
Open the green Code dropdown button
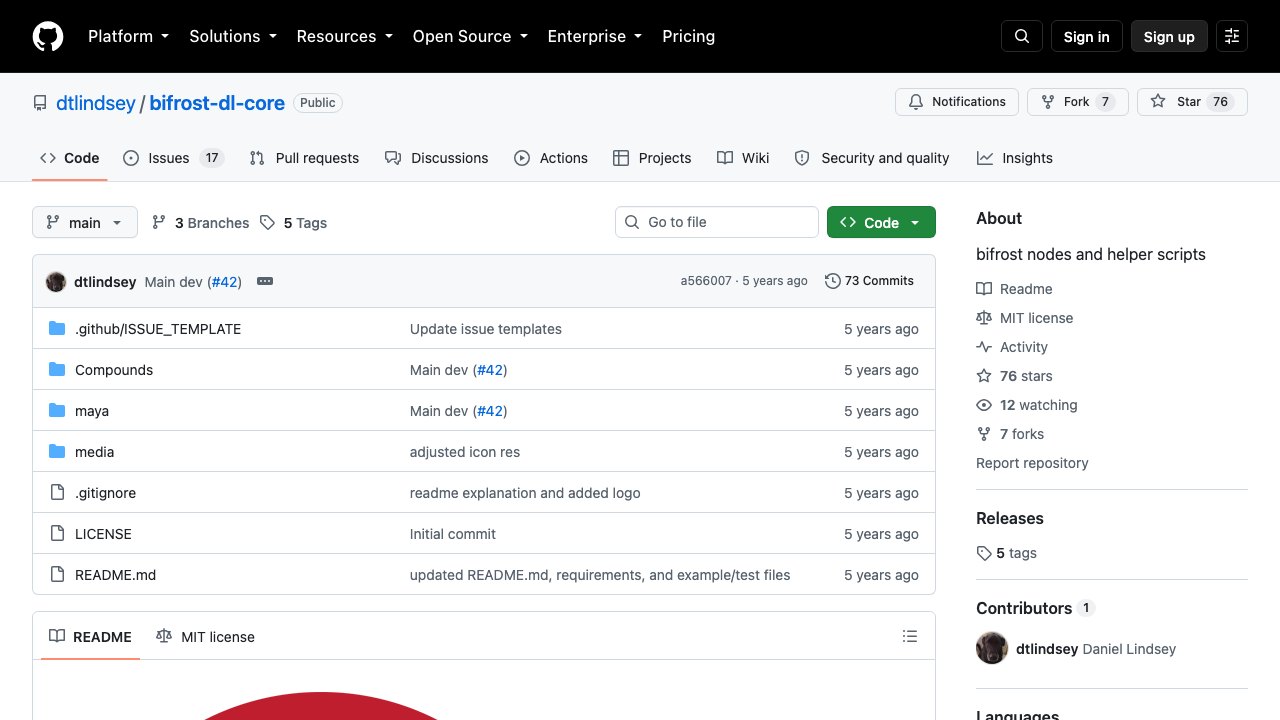(x=881, y=223)
